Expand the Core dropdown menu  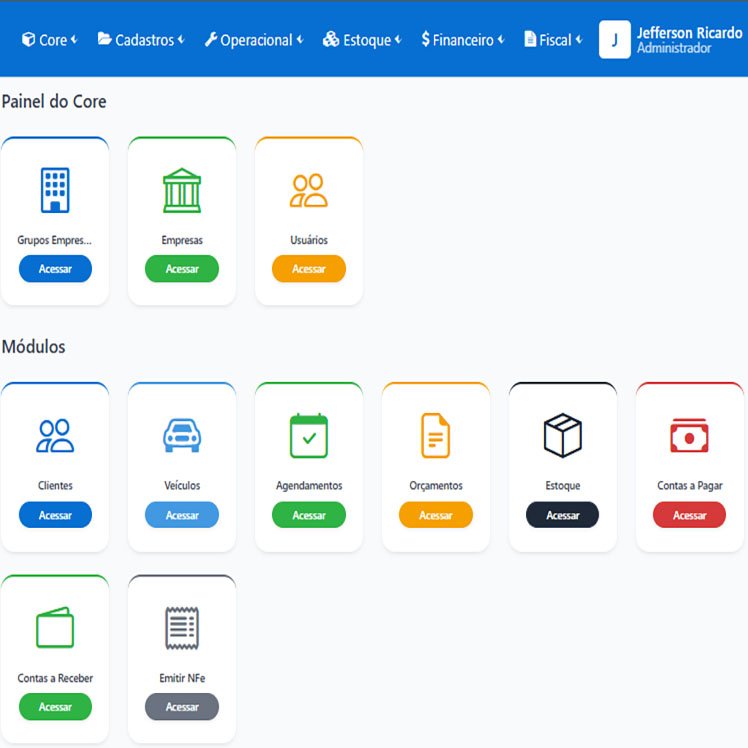click(49, 40)
